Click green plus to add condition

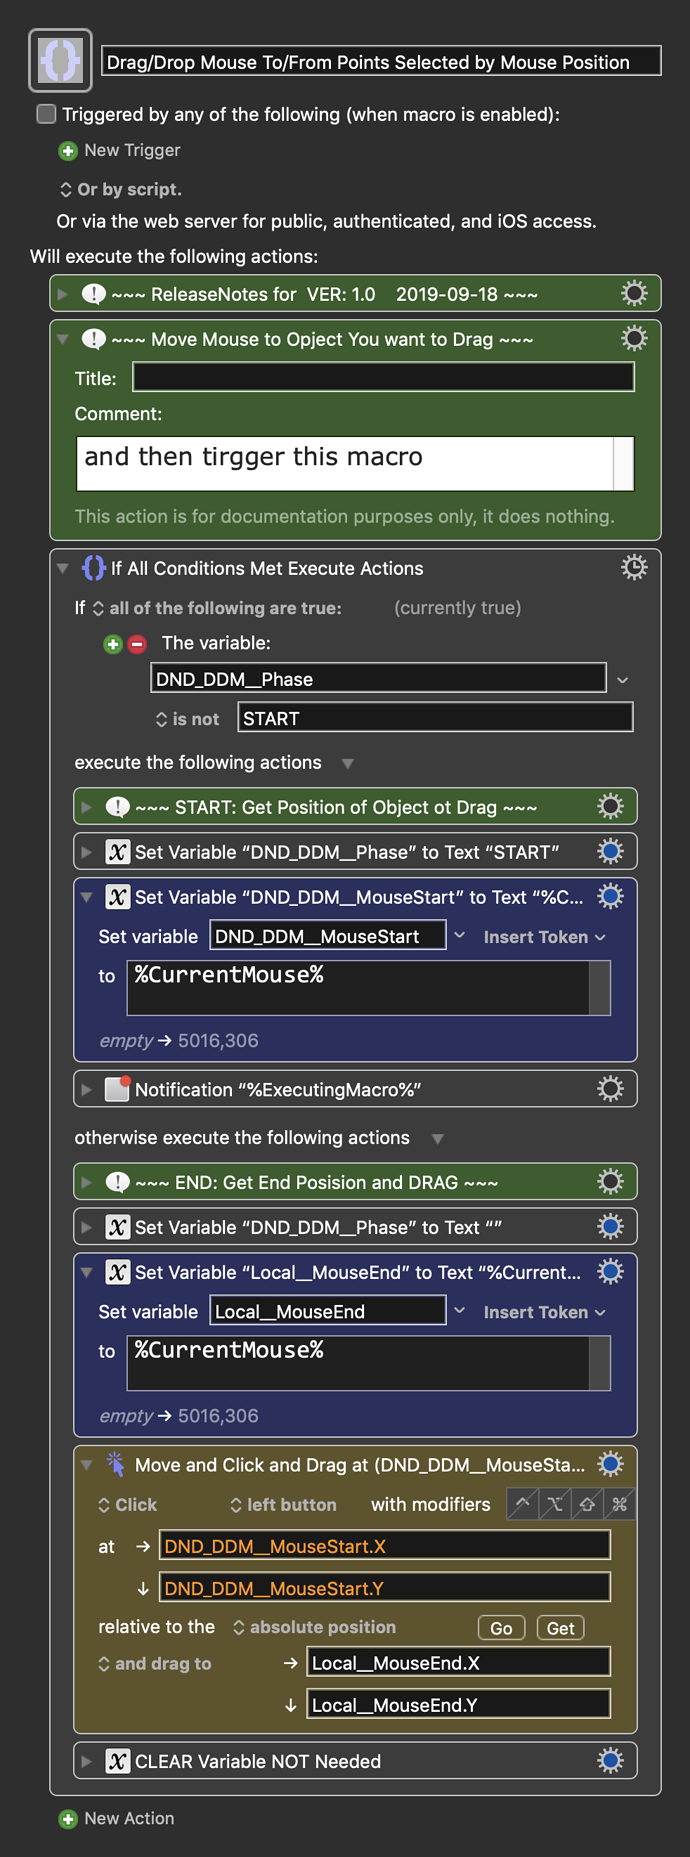tap(113, 644)
